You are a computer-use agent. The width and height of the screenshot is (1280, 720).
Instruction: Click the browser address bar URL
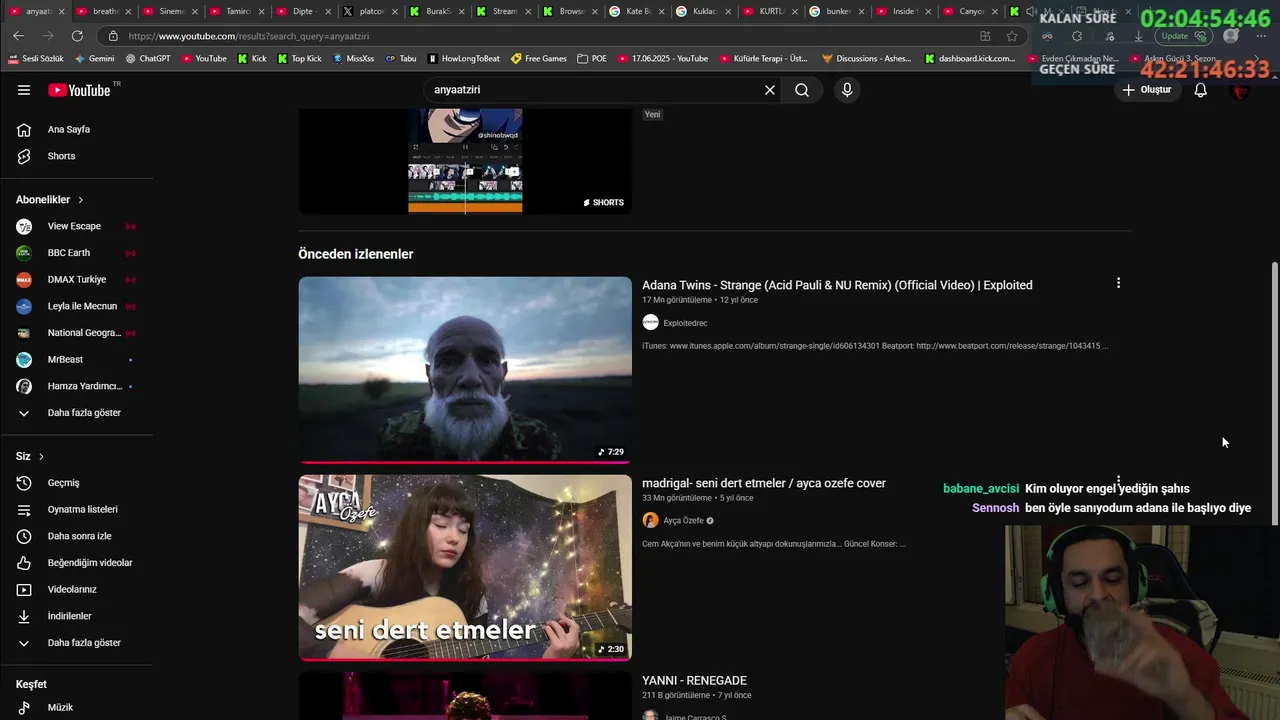tap(249, 36)
